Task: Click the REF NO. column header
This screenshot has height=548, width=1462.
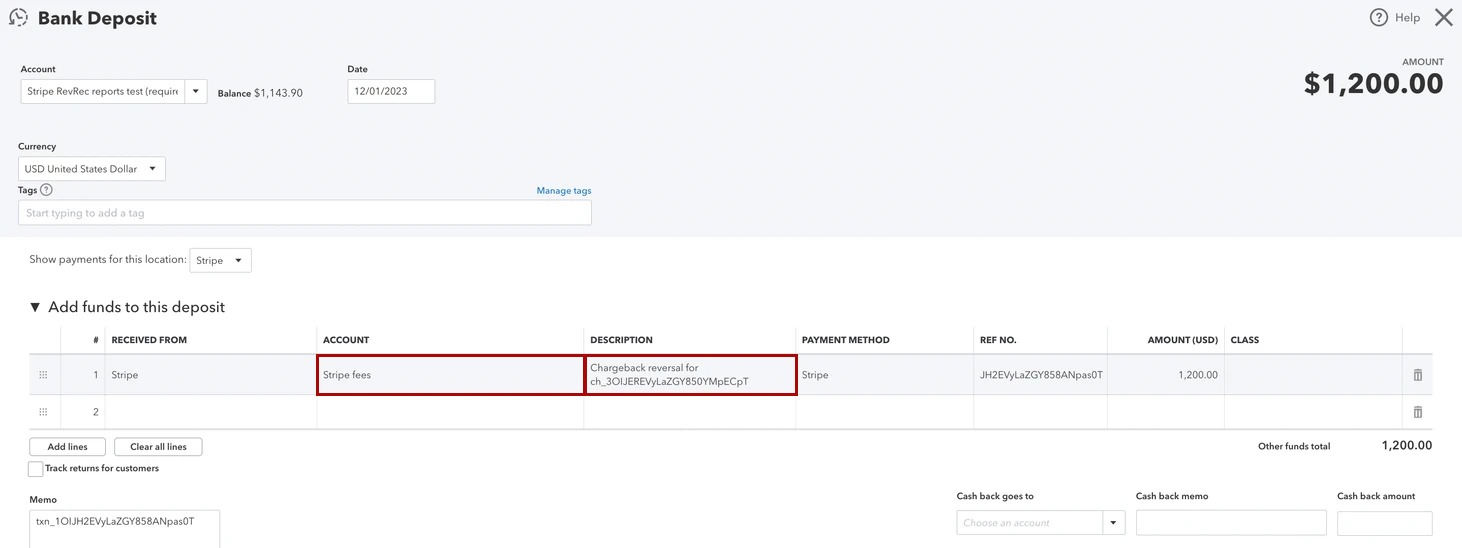Action: (998, 340)
